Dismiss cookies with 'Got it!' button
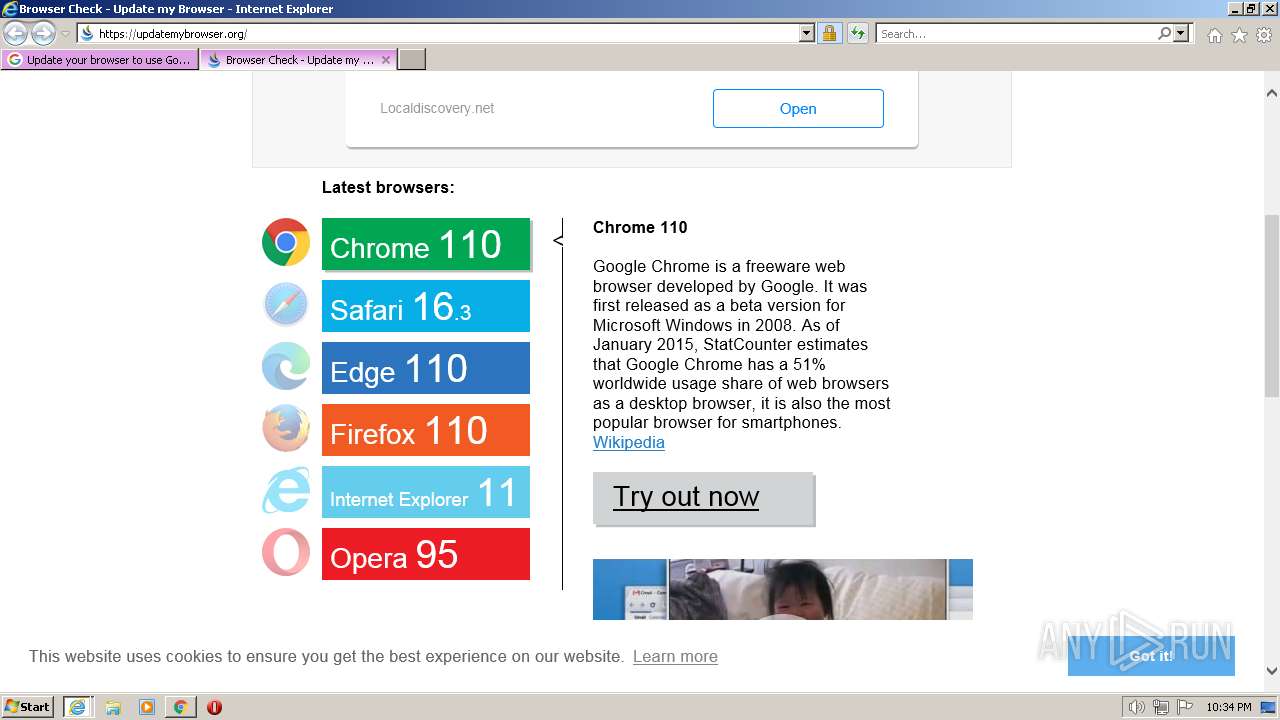Screen dimensions: 1280x720 [x=1151, y=656]
